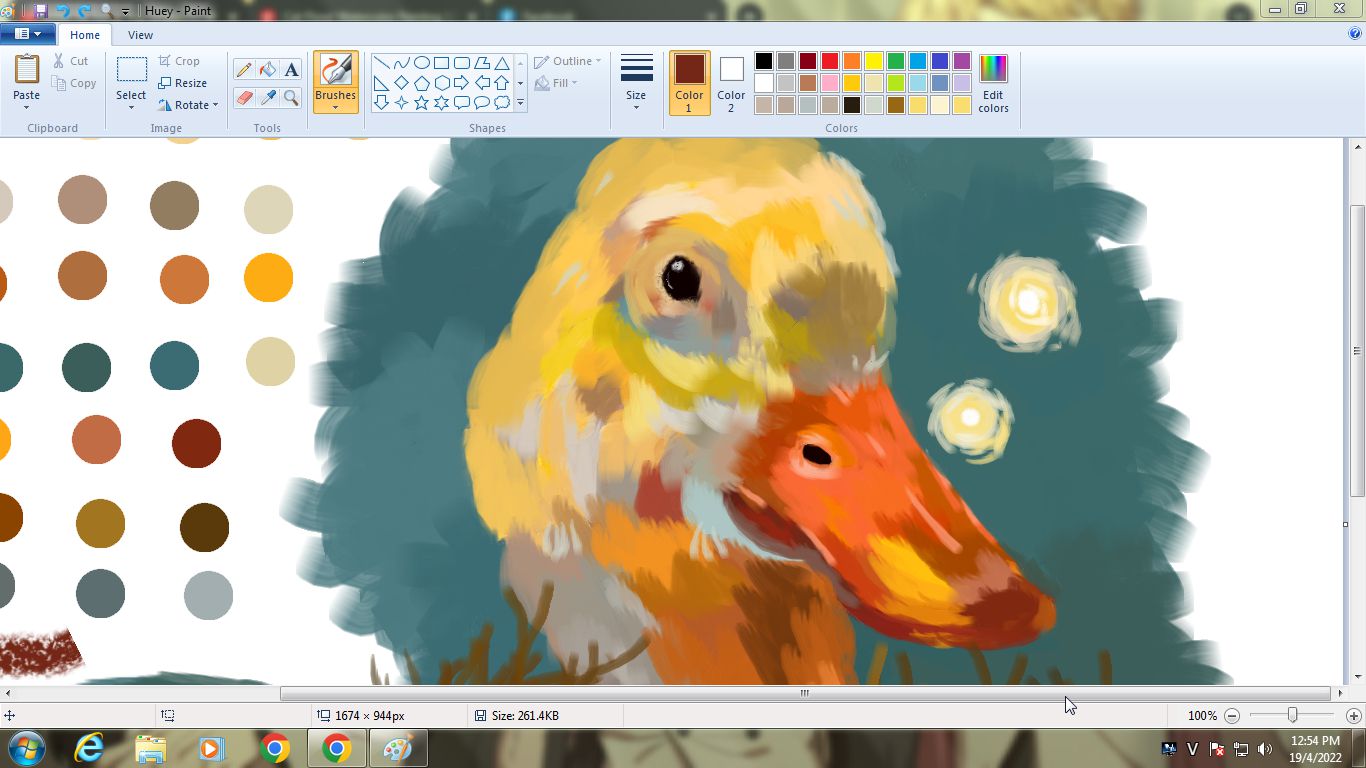This screenshot has width=1366, height=768.
Task: Select the Fill with color bucket tool
Action: (267, 69)
